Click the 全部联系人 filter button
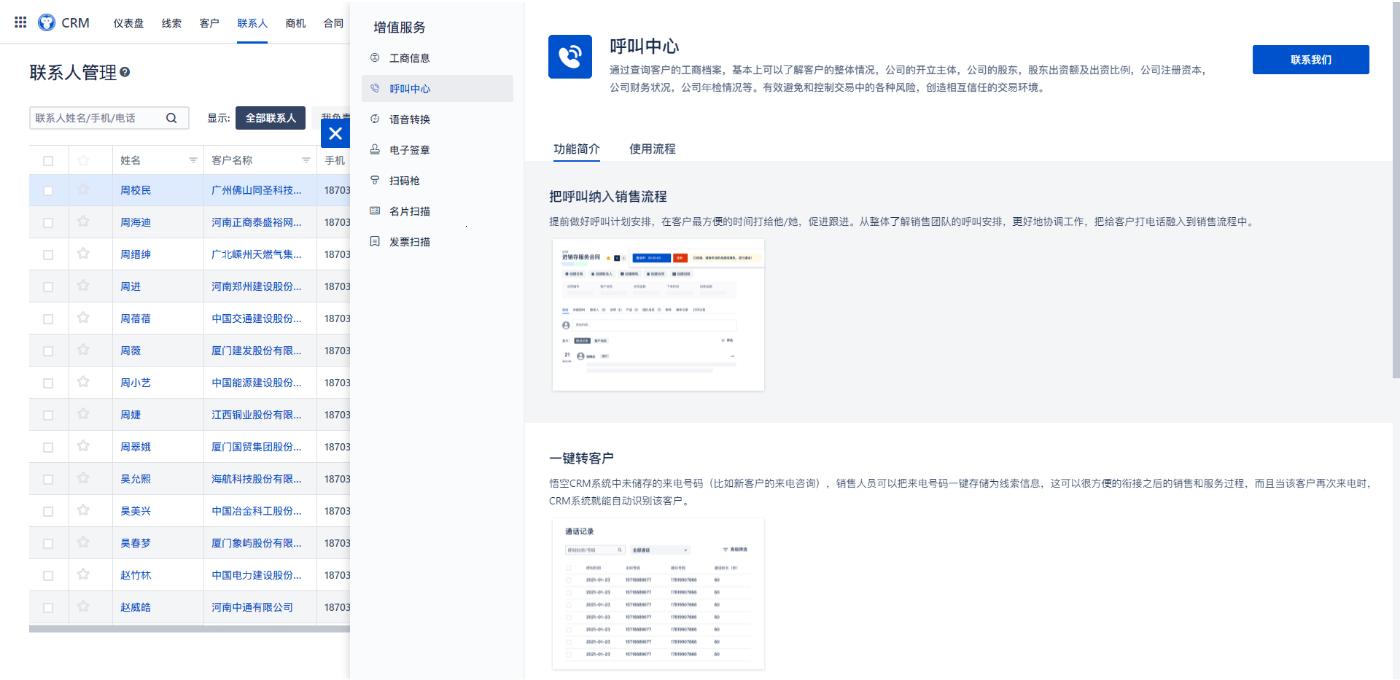 pyautogui.click(x=270, y=118)
